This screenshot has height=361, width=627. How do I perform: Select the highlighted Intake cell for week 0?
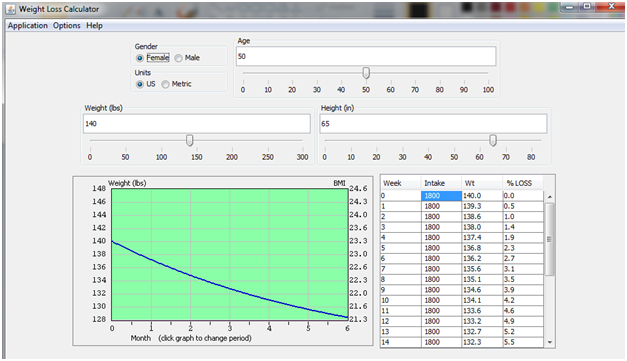pyautogui.click(x=441, y=196)
